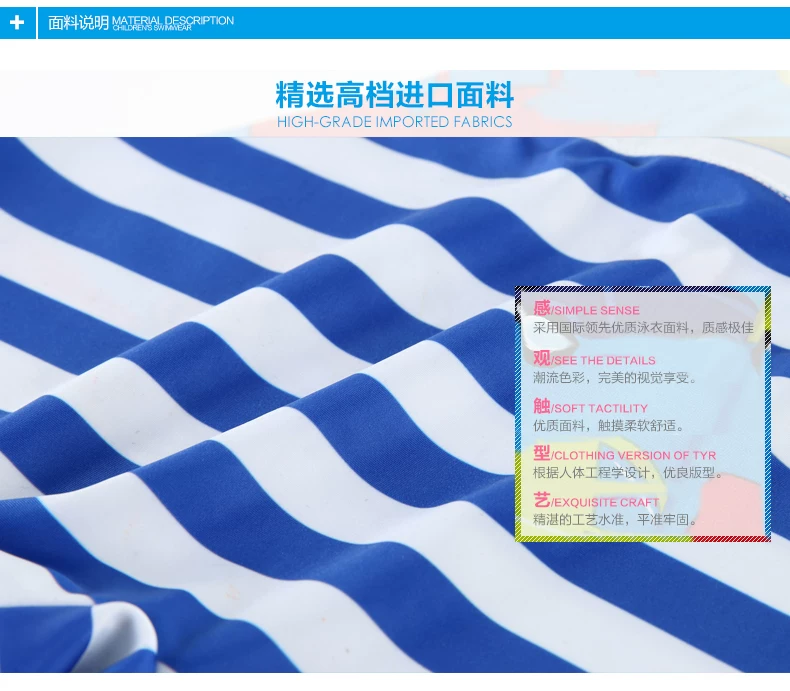
Task: Click the white plus icon in header
Action: pyautogui.click(x=17, y=23)
